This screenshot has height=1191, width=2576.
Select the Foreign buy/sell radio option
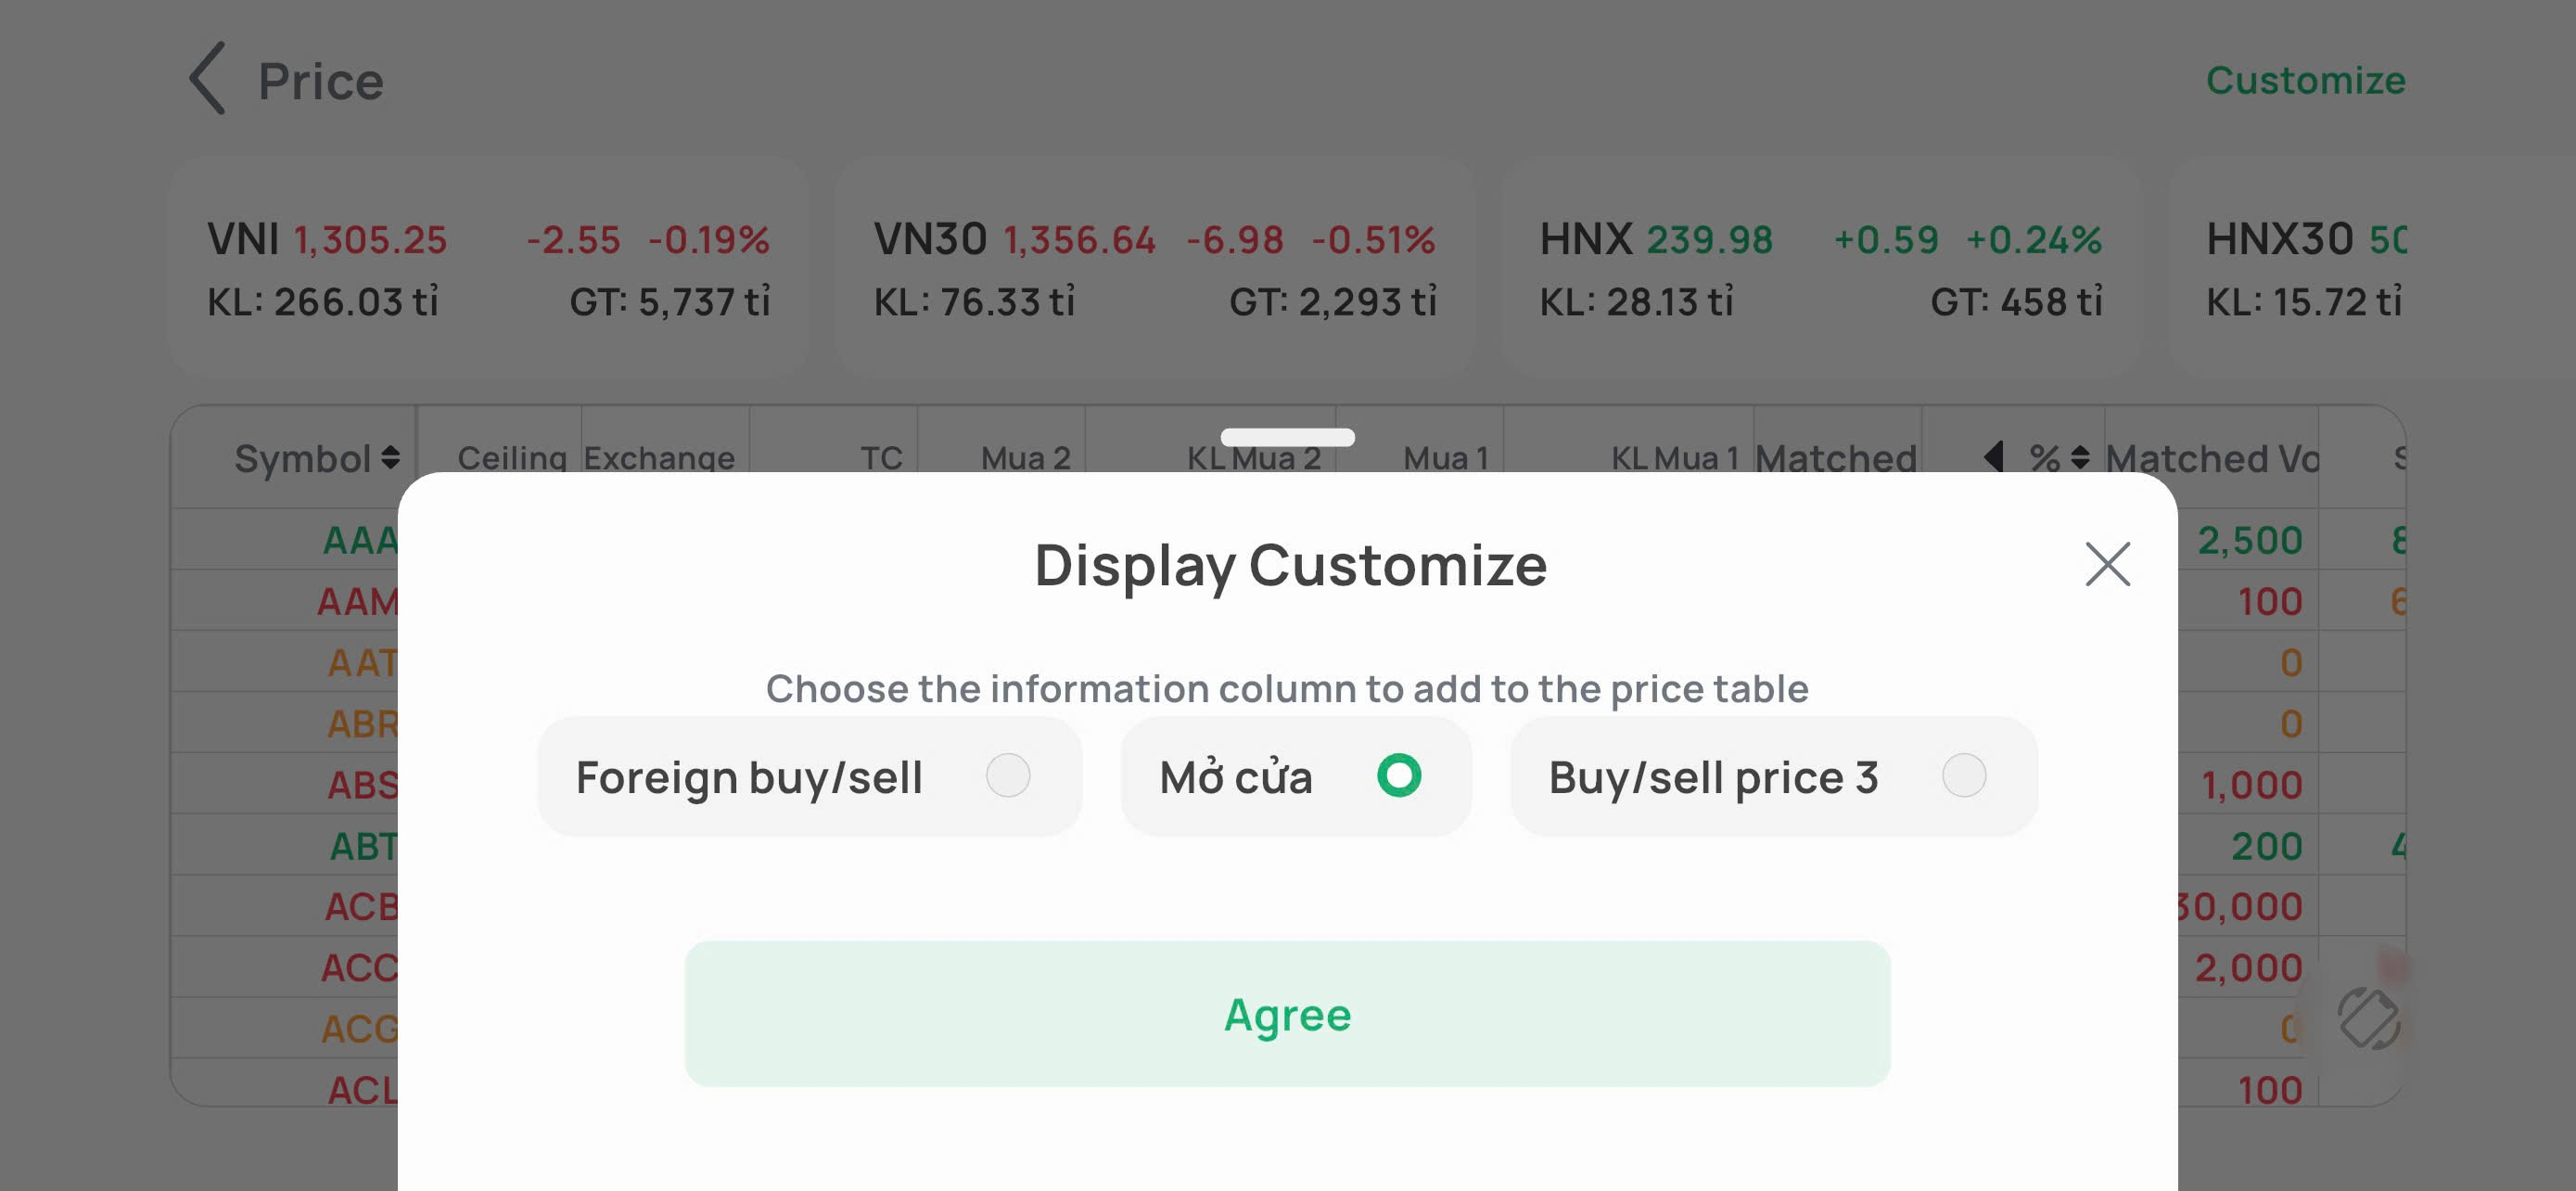[x=1007, y=776]
